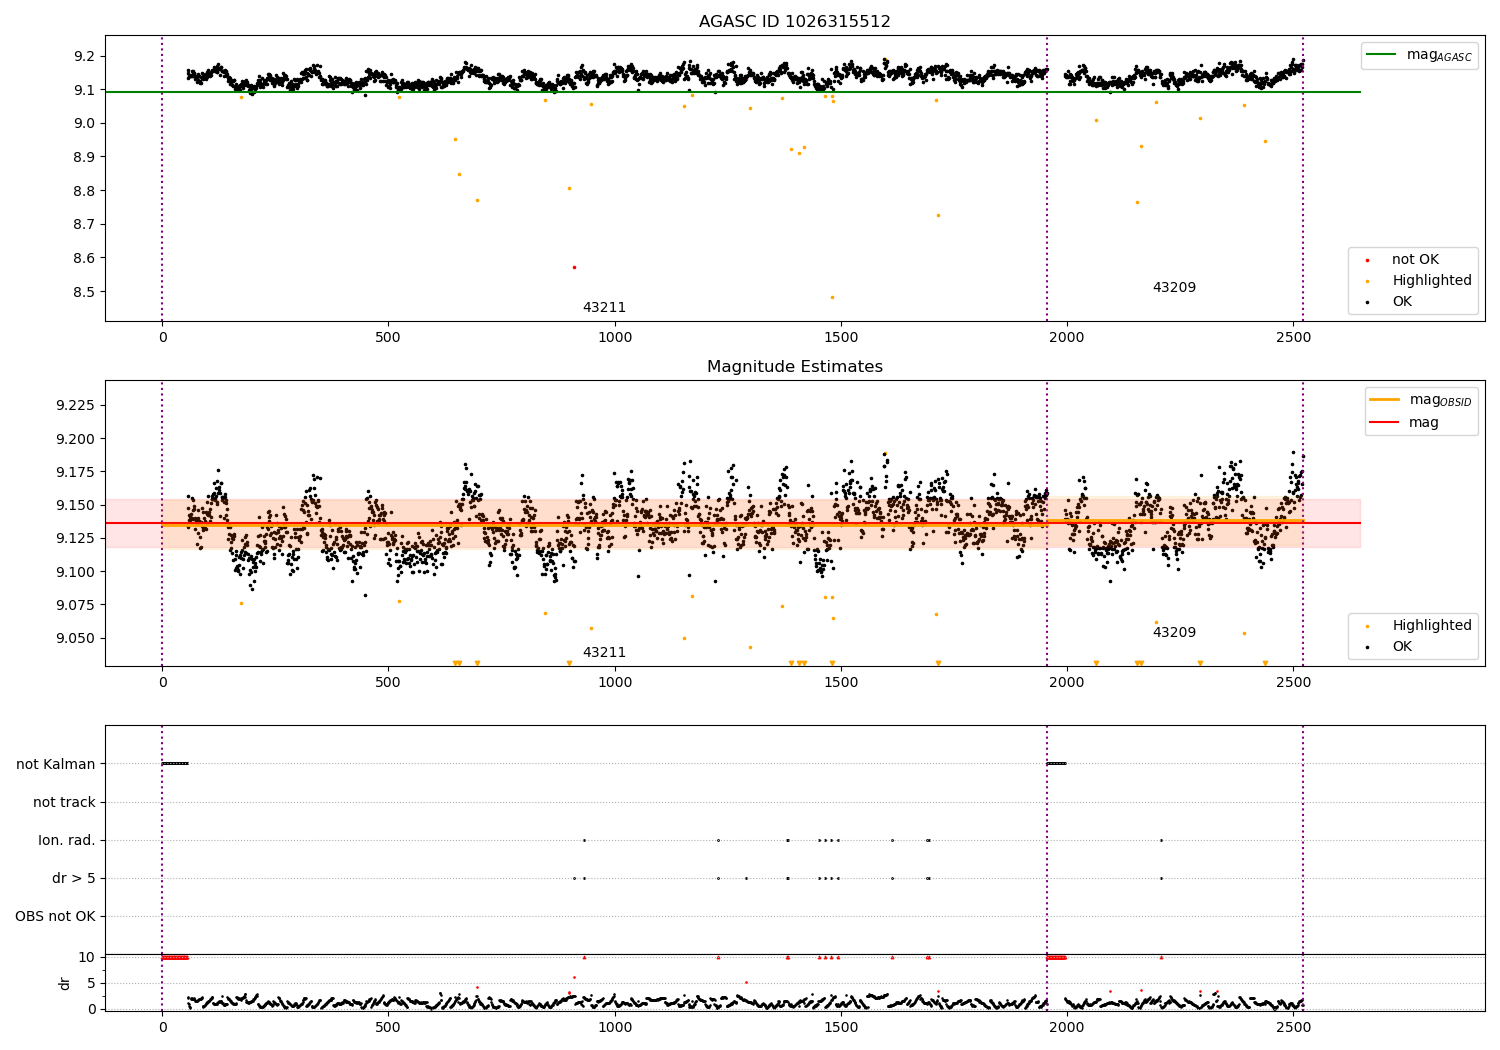Click '43209' label in the Magnitude Estimates panel
The width and height of the screenshot is (1500, 1050).
(1174, 632)
